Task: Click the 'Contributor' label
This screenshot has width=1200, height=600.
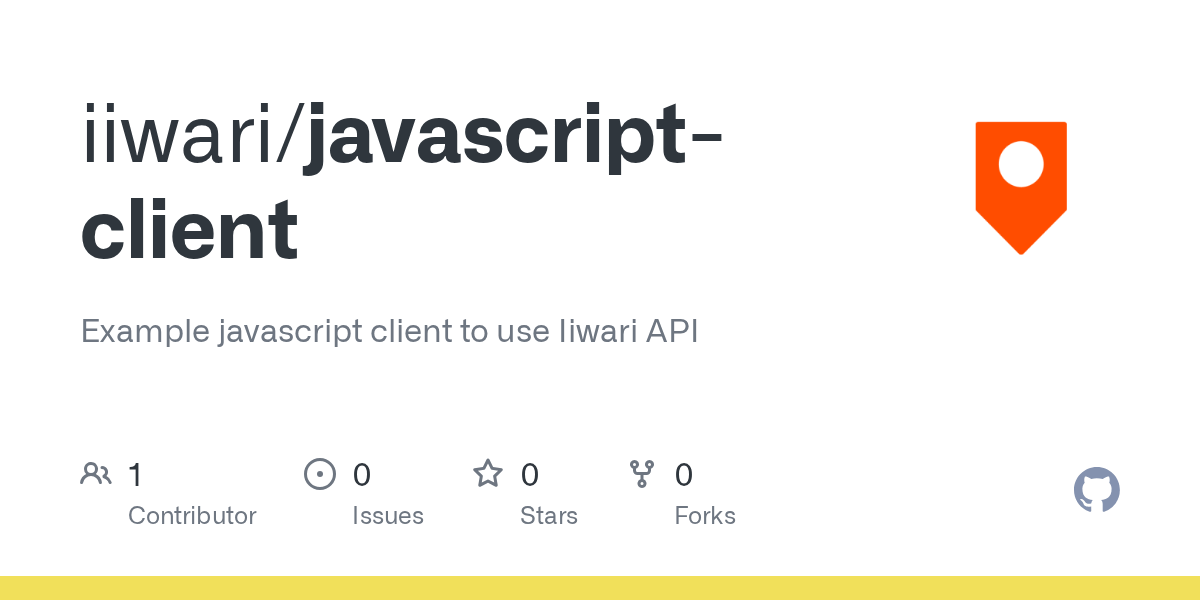Action: (192, 516)
